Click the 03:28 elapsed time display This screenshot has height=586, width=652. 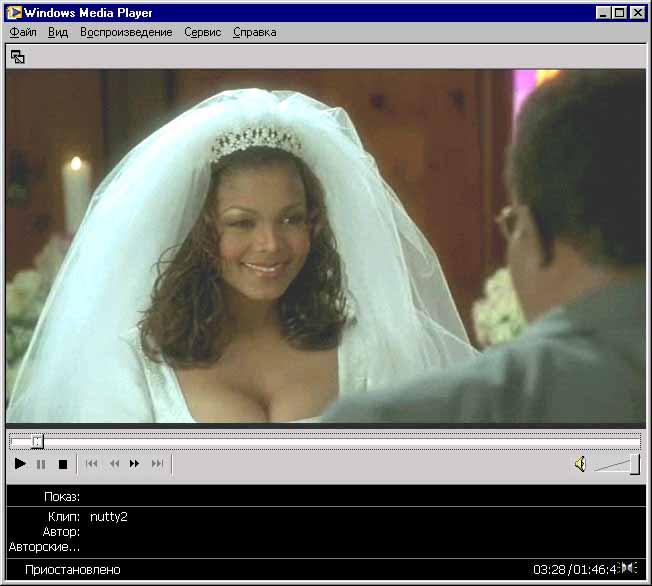(x=550, y=569)
